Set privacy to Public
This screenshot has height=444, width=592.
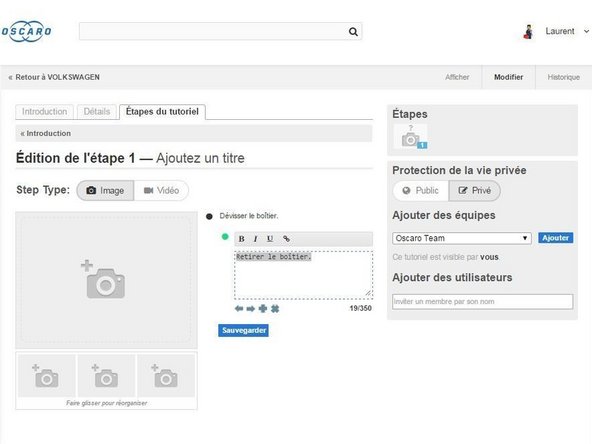(x=421, y=191)
